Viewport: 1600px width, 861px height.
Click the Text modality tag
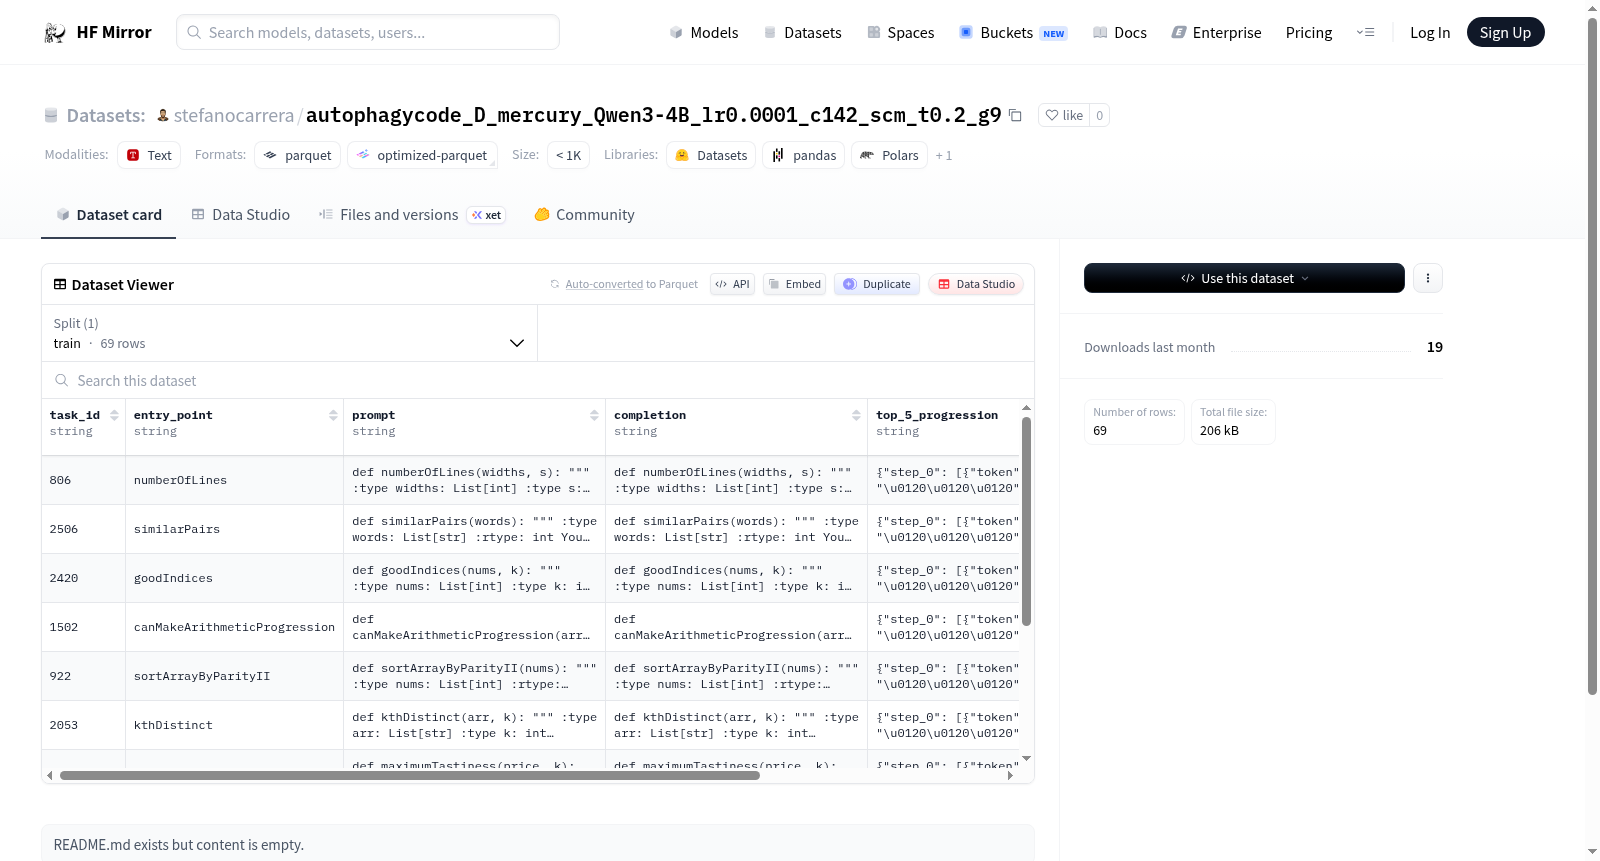point(149,155)
